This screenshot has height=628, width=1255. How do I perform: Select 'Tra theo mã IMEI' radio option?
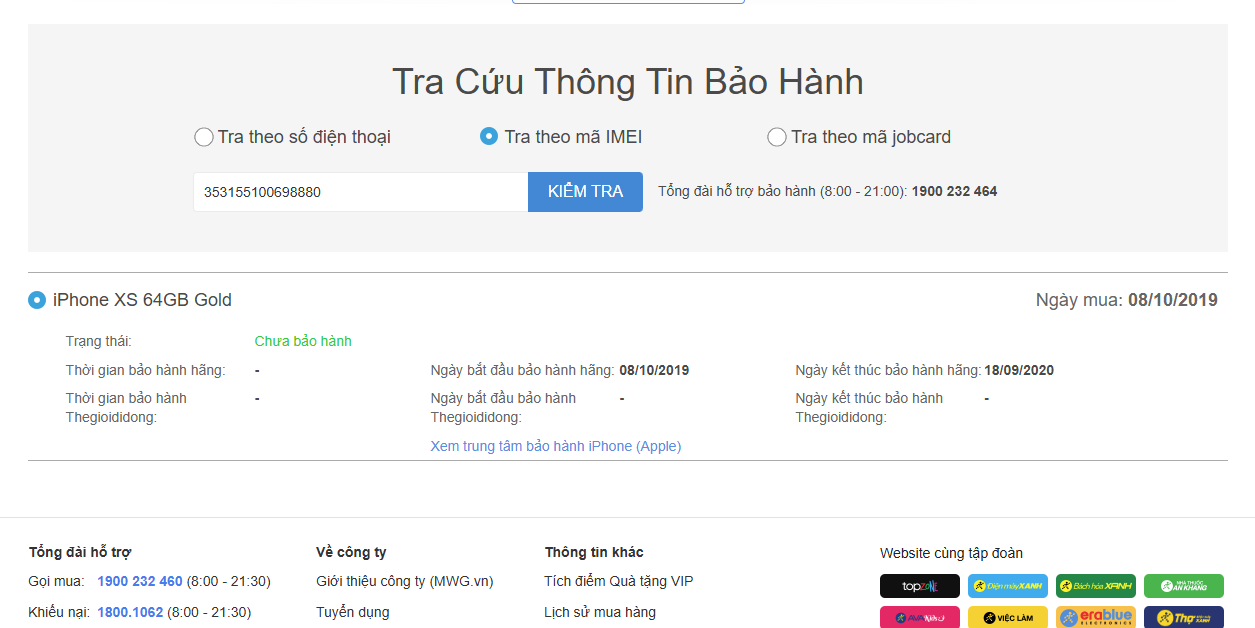click(489, 137)
